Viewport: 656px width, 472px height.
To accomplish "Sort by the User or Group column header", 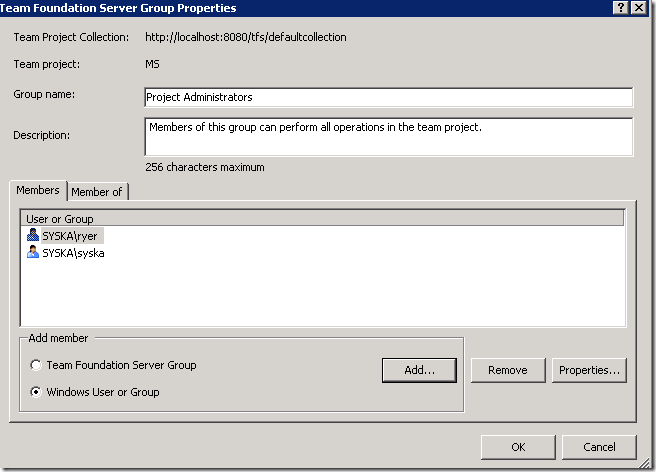I will pyautogui.click(x=322, y=218).
